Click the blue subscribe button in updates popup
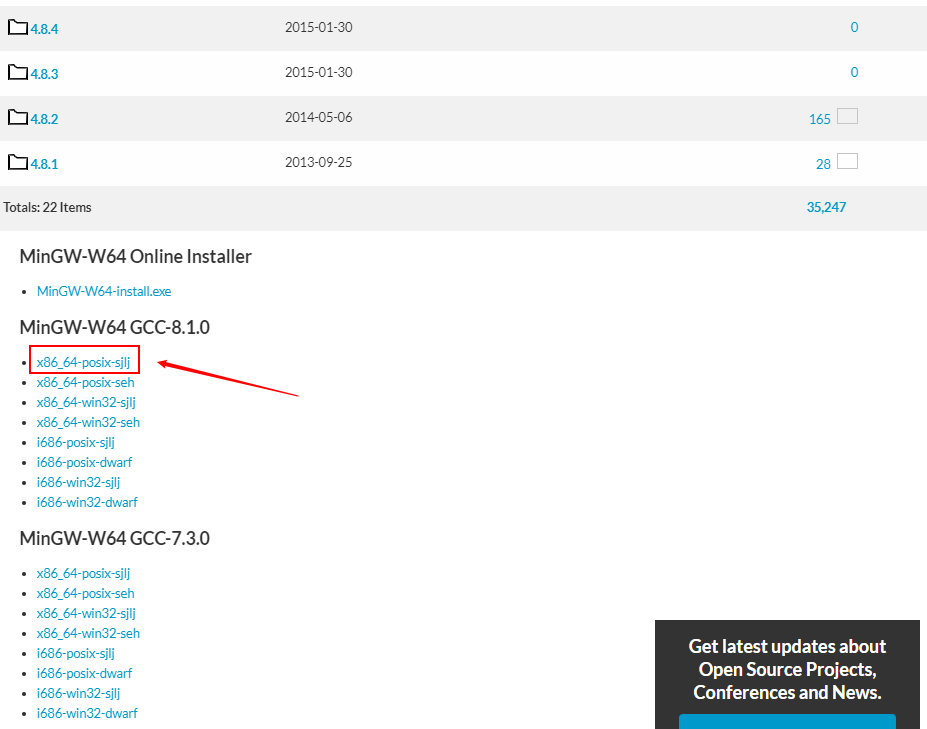 (x=787, y=721)
